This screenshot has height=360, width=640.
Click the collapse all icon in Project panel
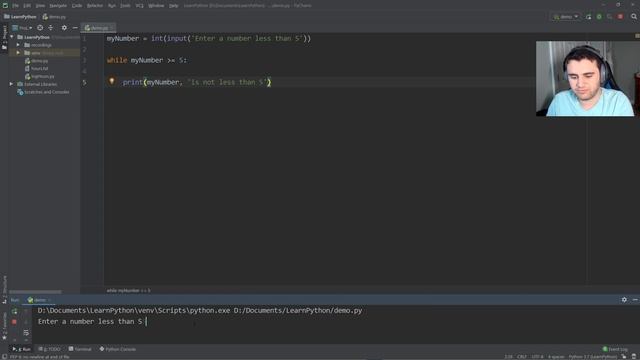[x=51, y=28]
